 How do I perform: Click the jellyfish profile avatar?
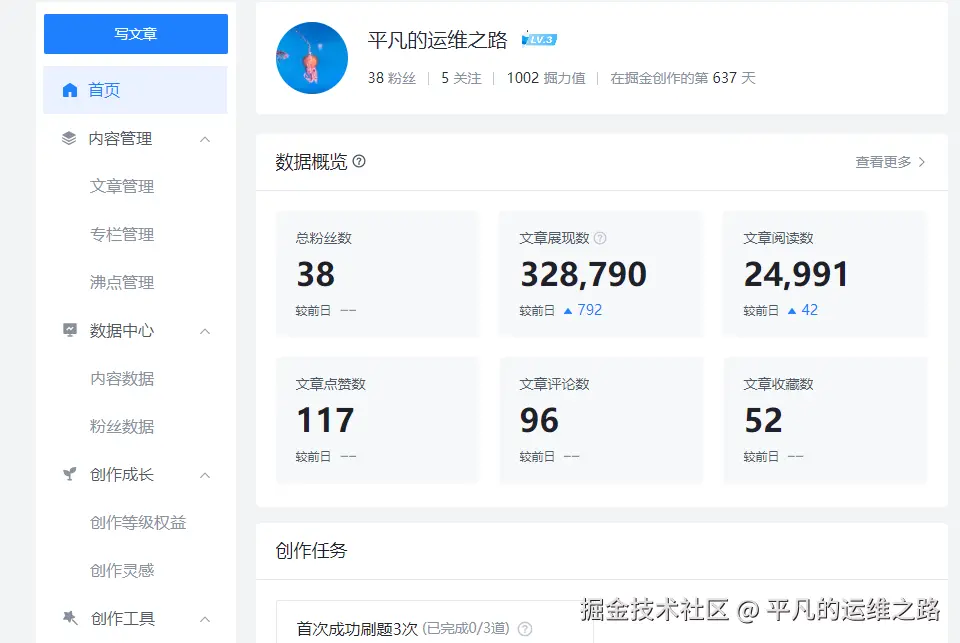click(x=312, y=58)
